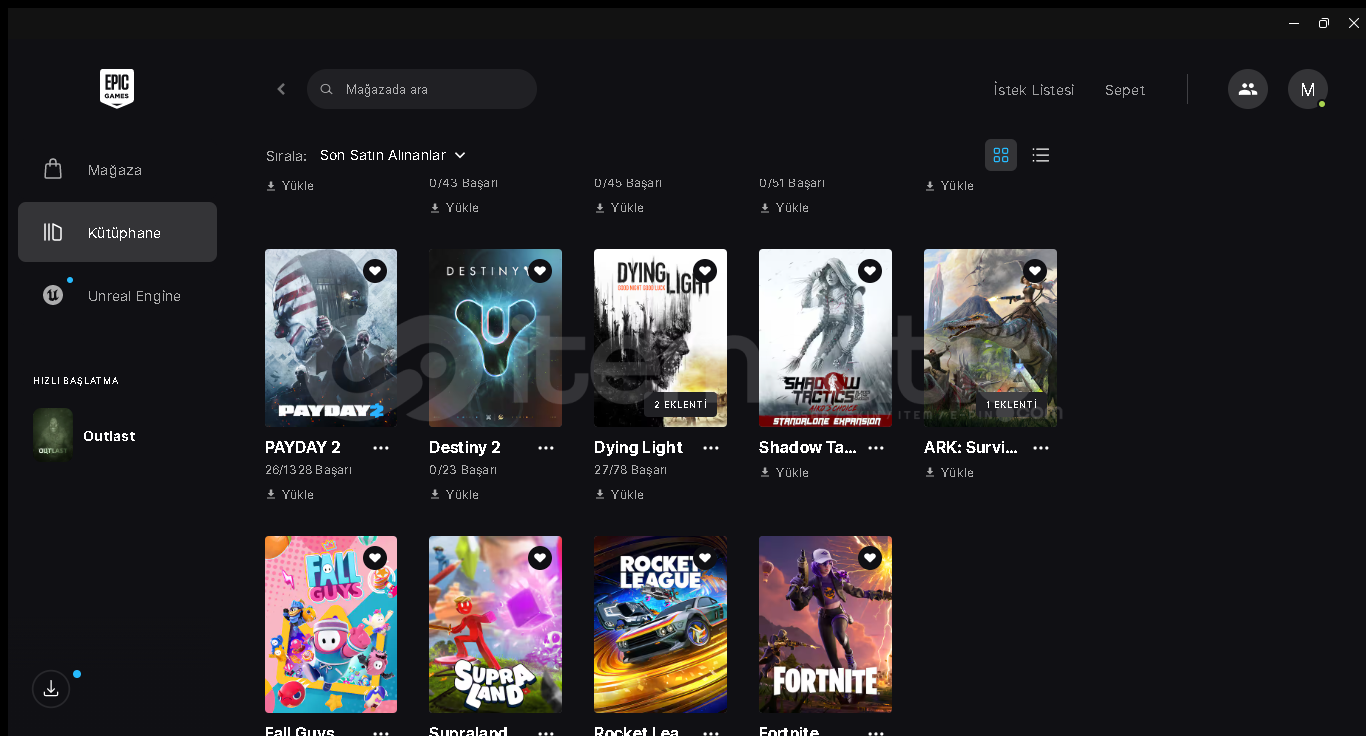Toggle favorite heart on Shadow Tactics
The image size is (1366, 736).
(870, 271)
